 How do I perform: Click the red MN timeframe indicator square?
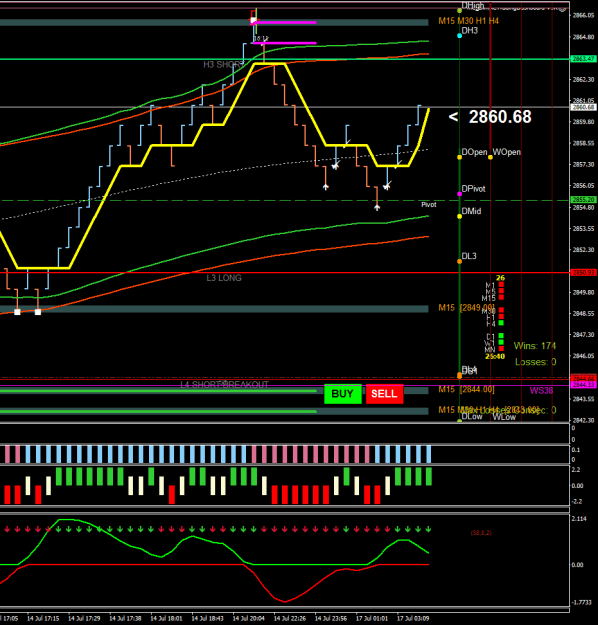[x=501, y=349]
